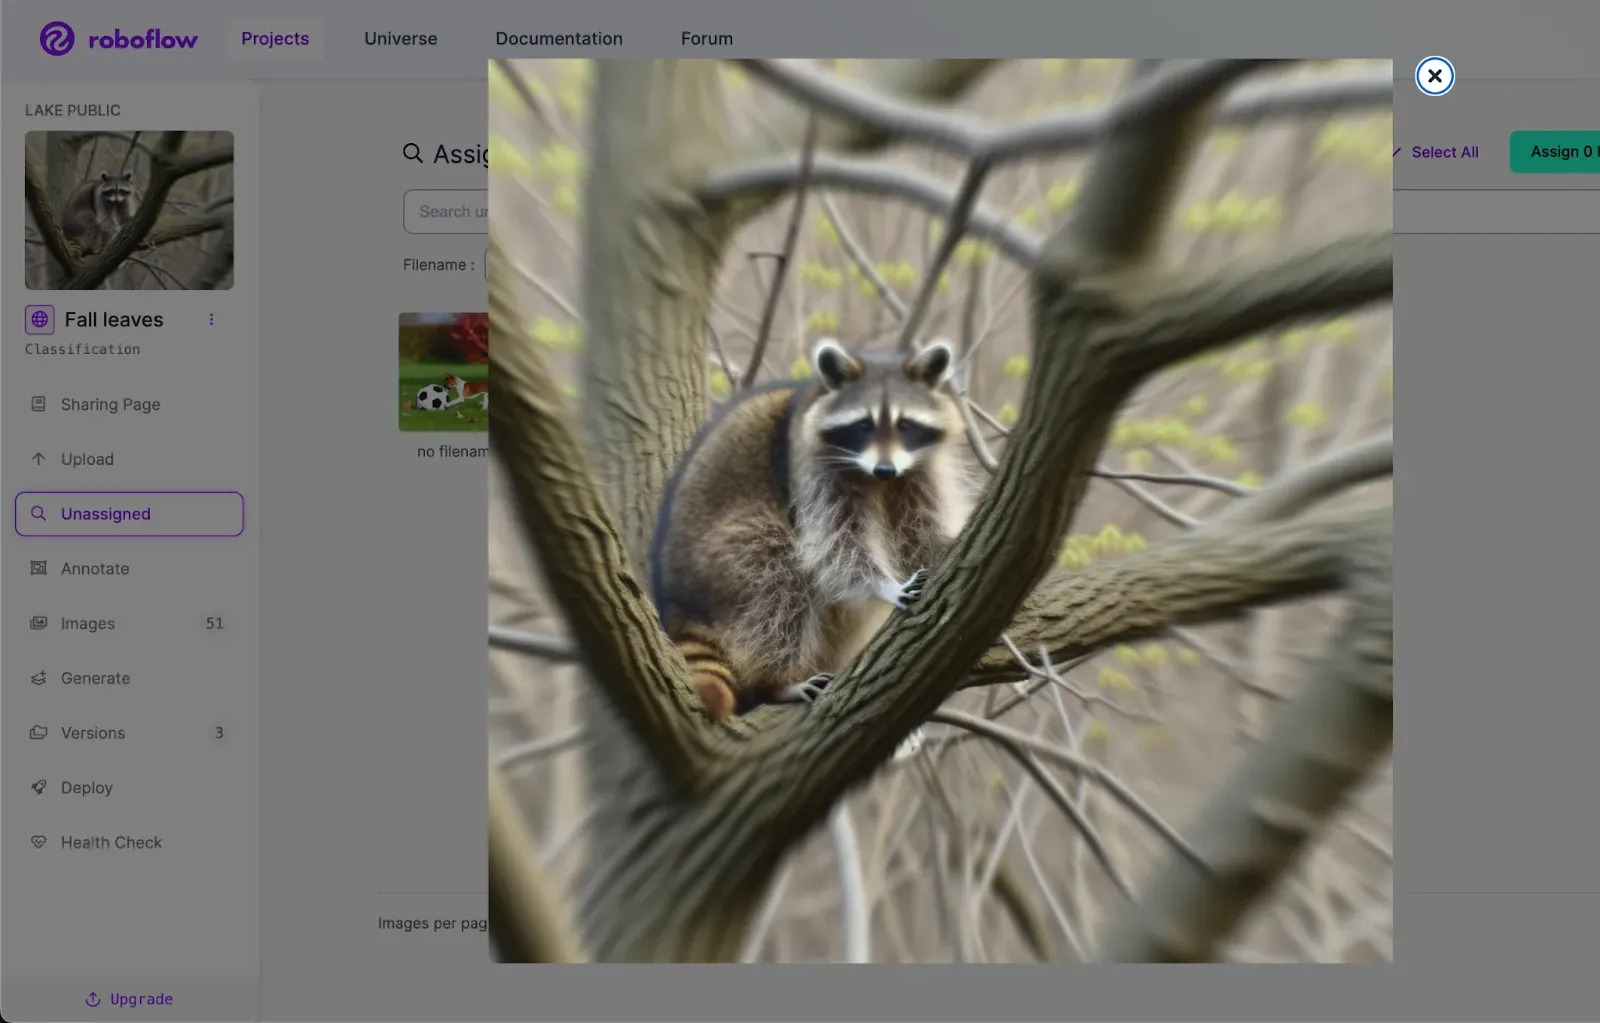Click the public globe icon beside Fall leaves
This screenshot has width=1600, height=1023.
click(x=40, y=320)
